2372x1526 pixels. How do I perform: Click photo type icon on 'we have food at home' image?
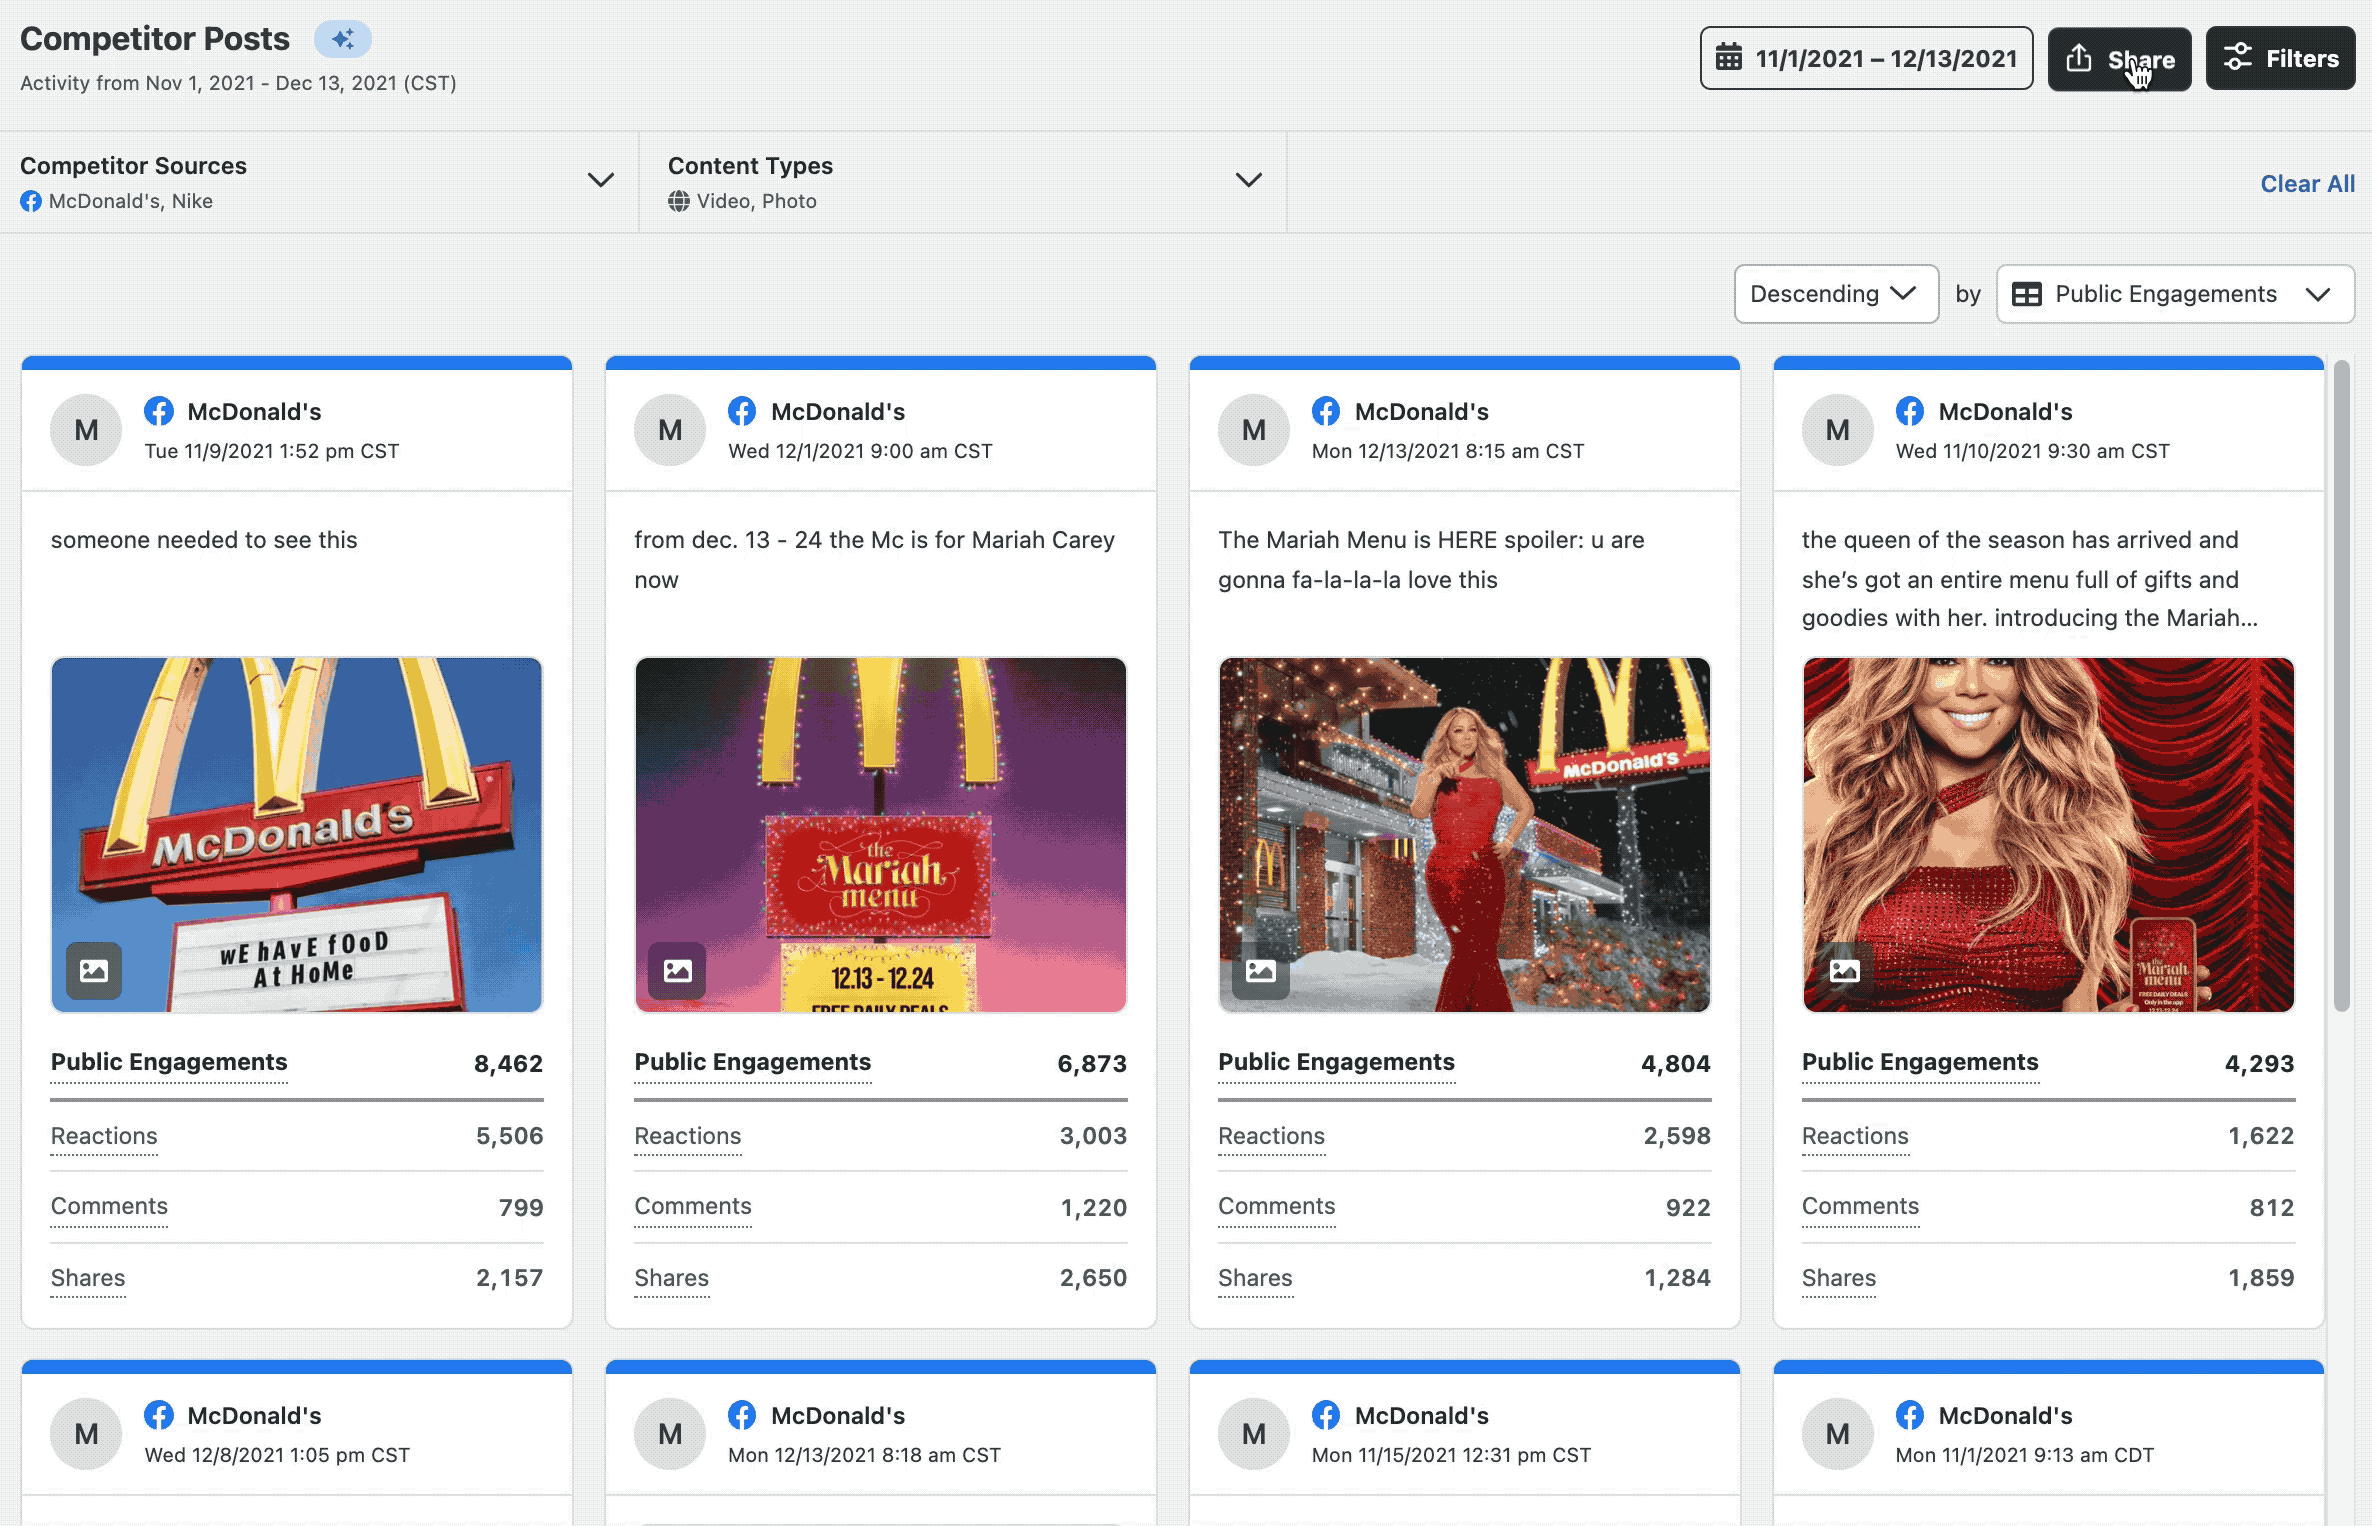pos(94,970)
